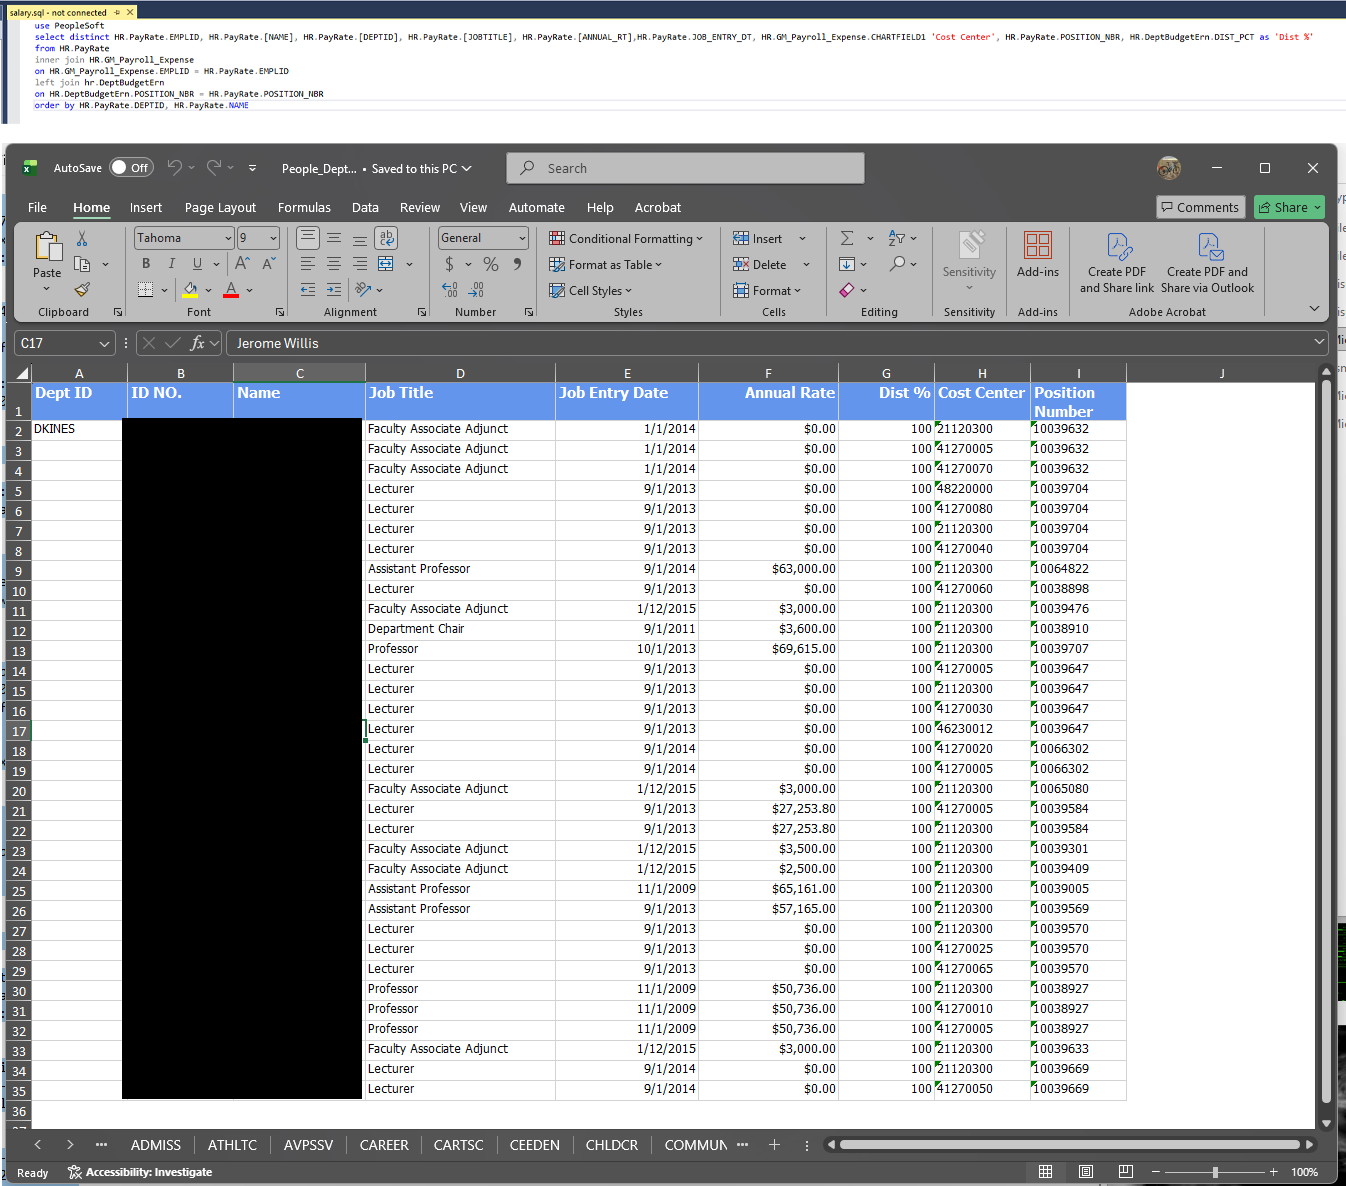Switch to Page Layout view in status bar
The image size is (1346, 1186).
tap(1086, 1172)
